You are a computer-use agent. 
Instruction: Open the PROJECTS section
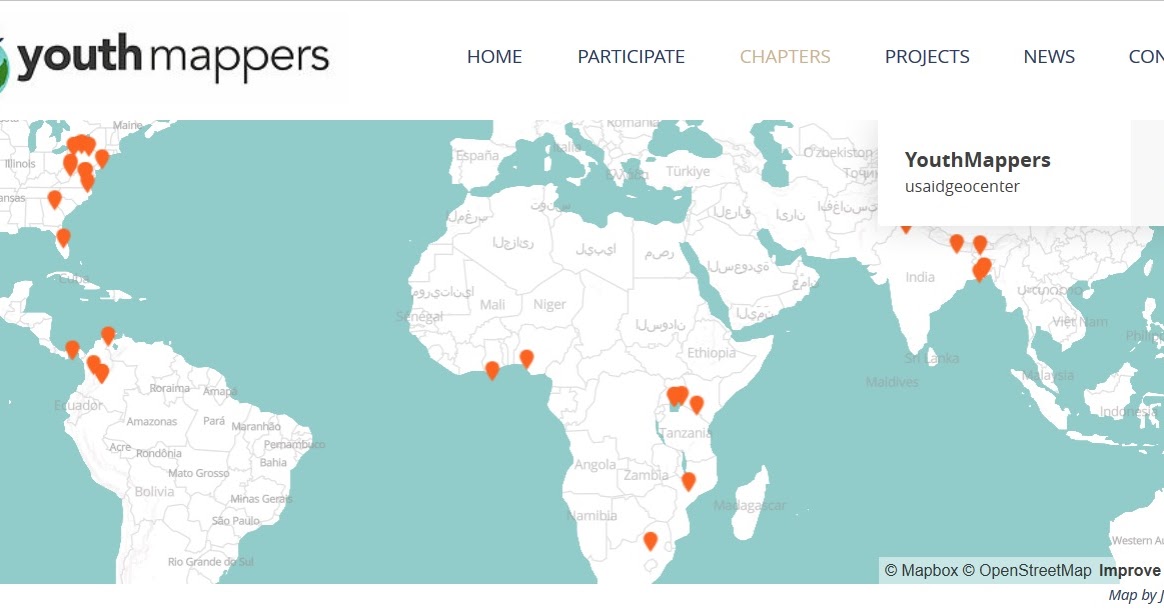pyautogui.click(x=927, y=57)
